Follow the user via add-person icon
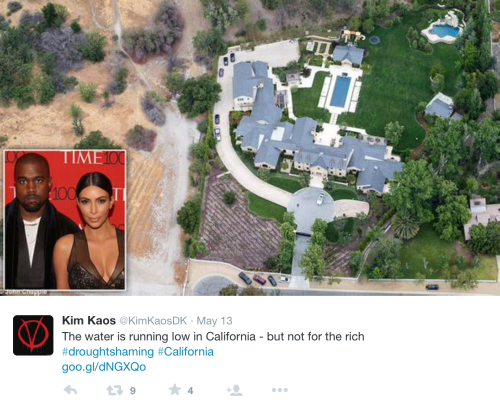The image size is (500, 411). point(235,390)
